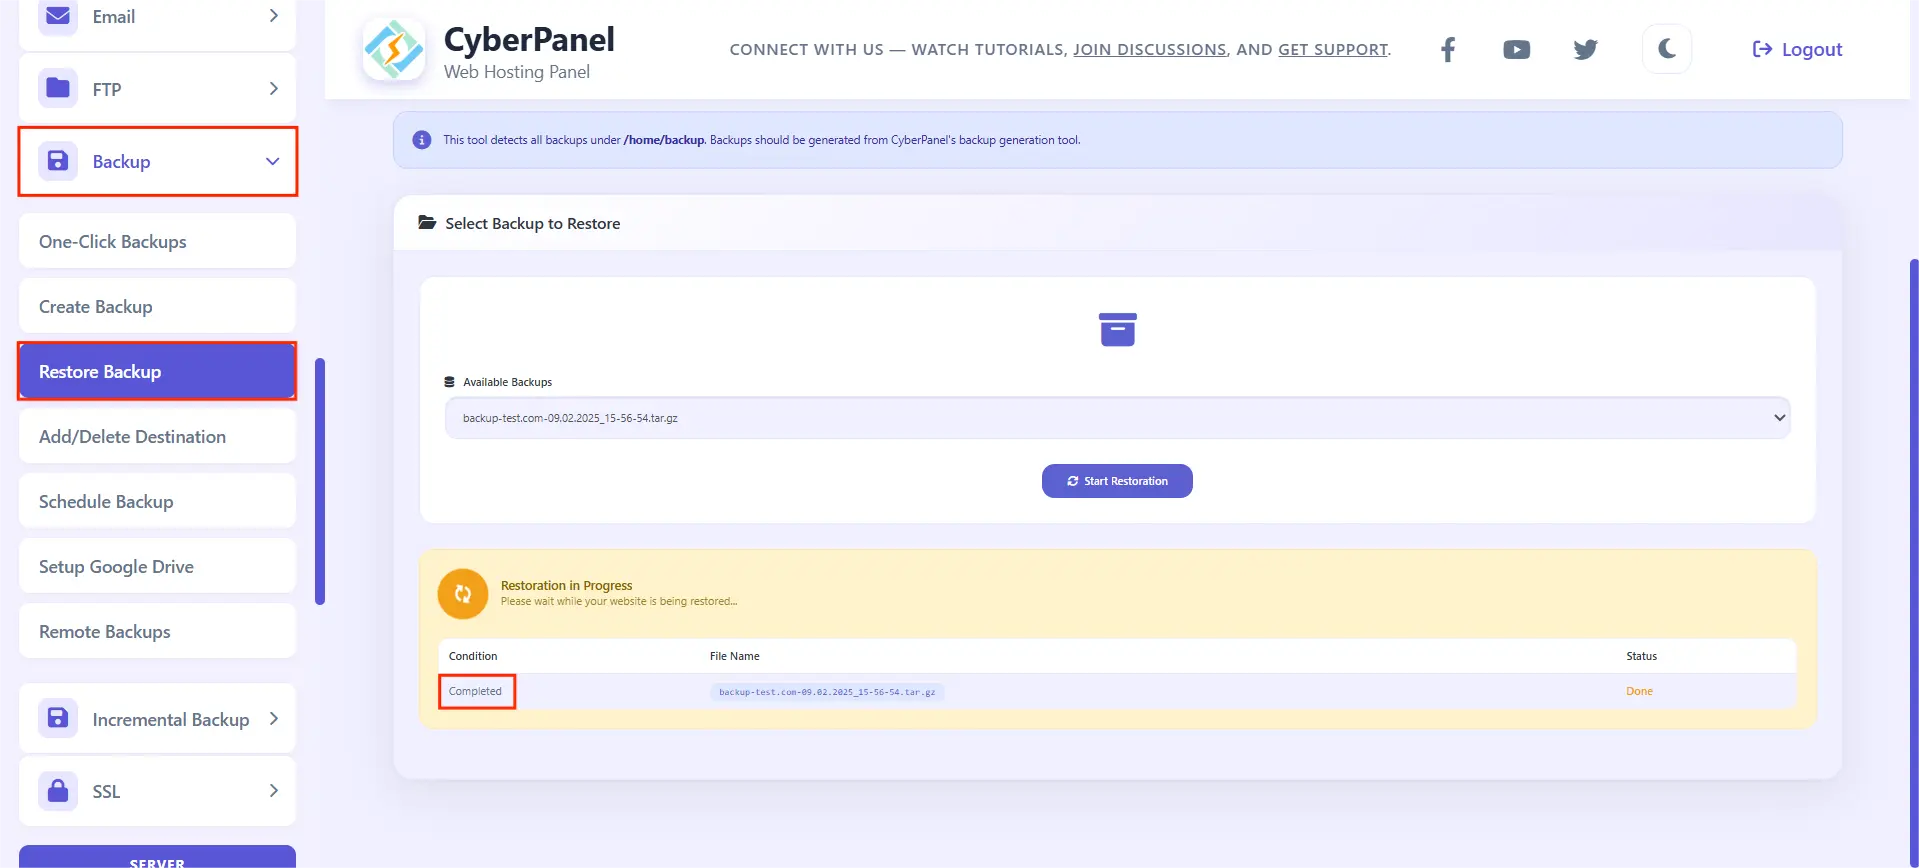Screen dimensions: 1919x868
Task: Click the database icon beside Available Backups
Action: pos(449,382)
